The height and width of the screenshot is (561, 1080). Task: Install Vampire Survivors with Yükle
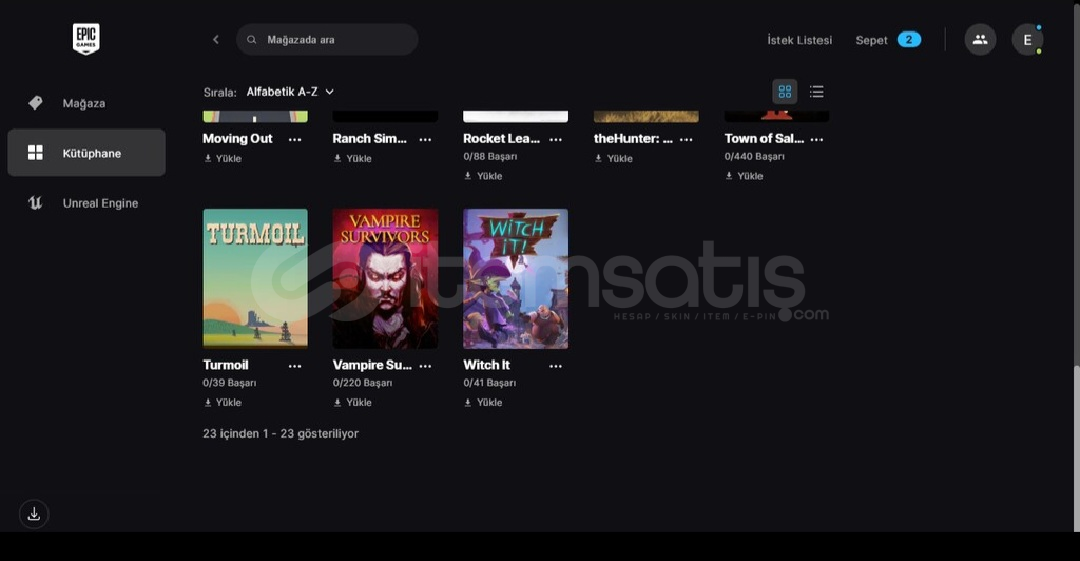pyautogui.click(x=353, y=402)
